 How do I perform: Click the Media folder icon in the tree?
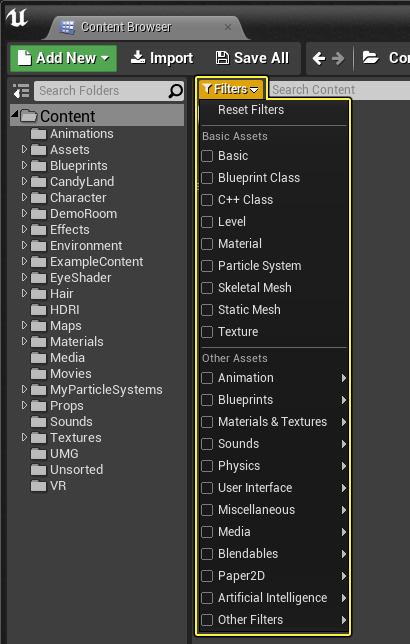point(39,358)
